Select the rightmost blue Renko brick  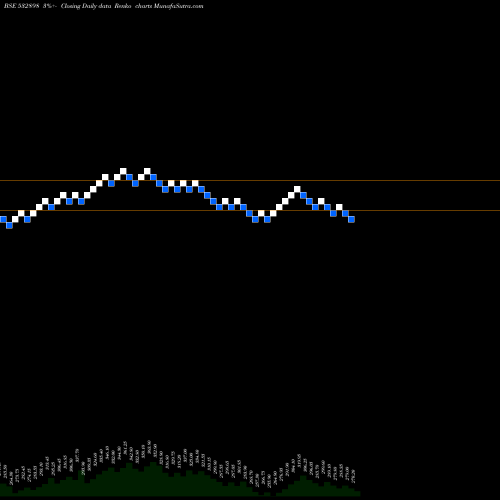click(351, 219)
